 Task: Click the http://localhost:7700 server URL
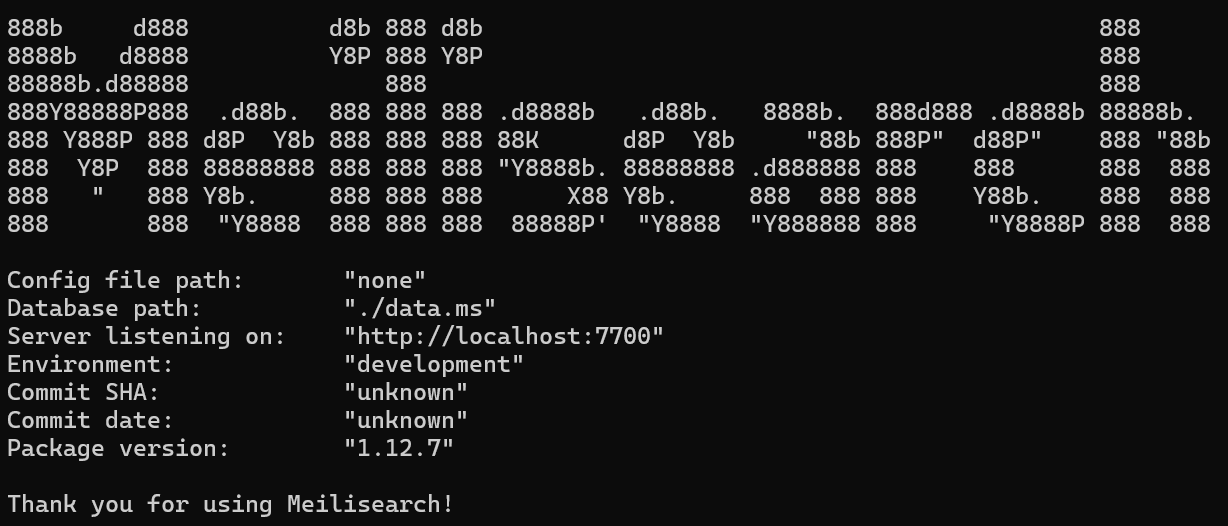[x=504, y=336]
